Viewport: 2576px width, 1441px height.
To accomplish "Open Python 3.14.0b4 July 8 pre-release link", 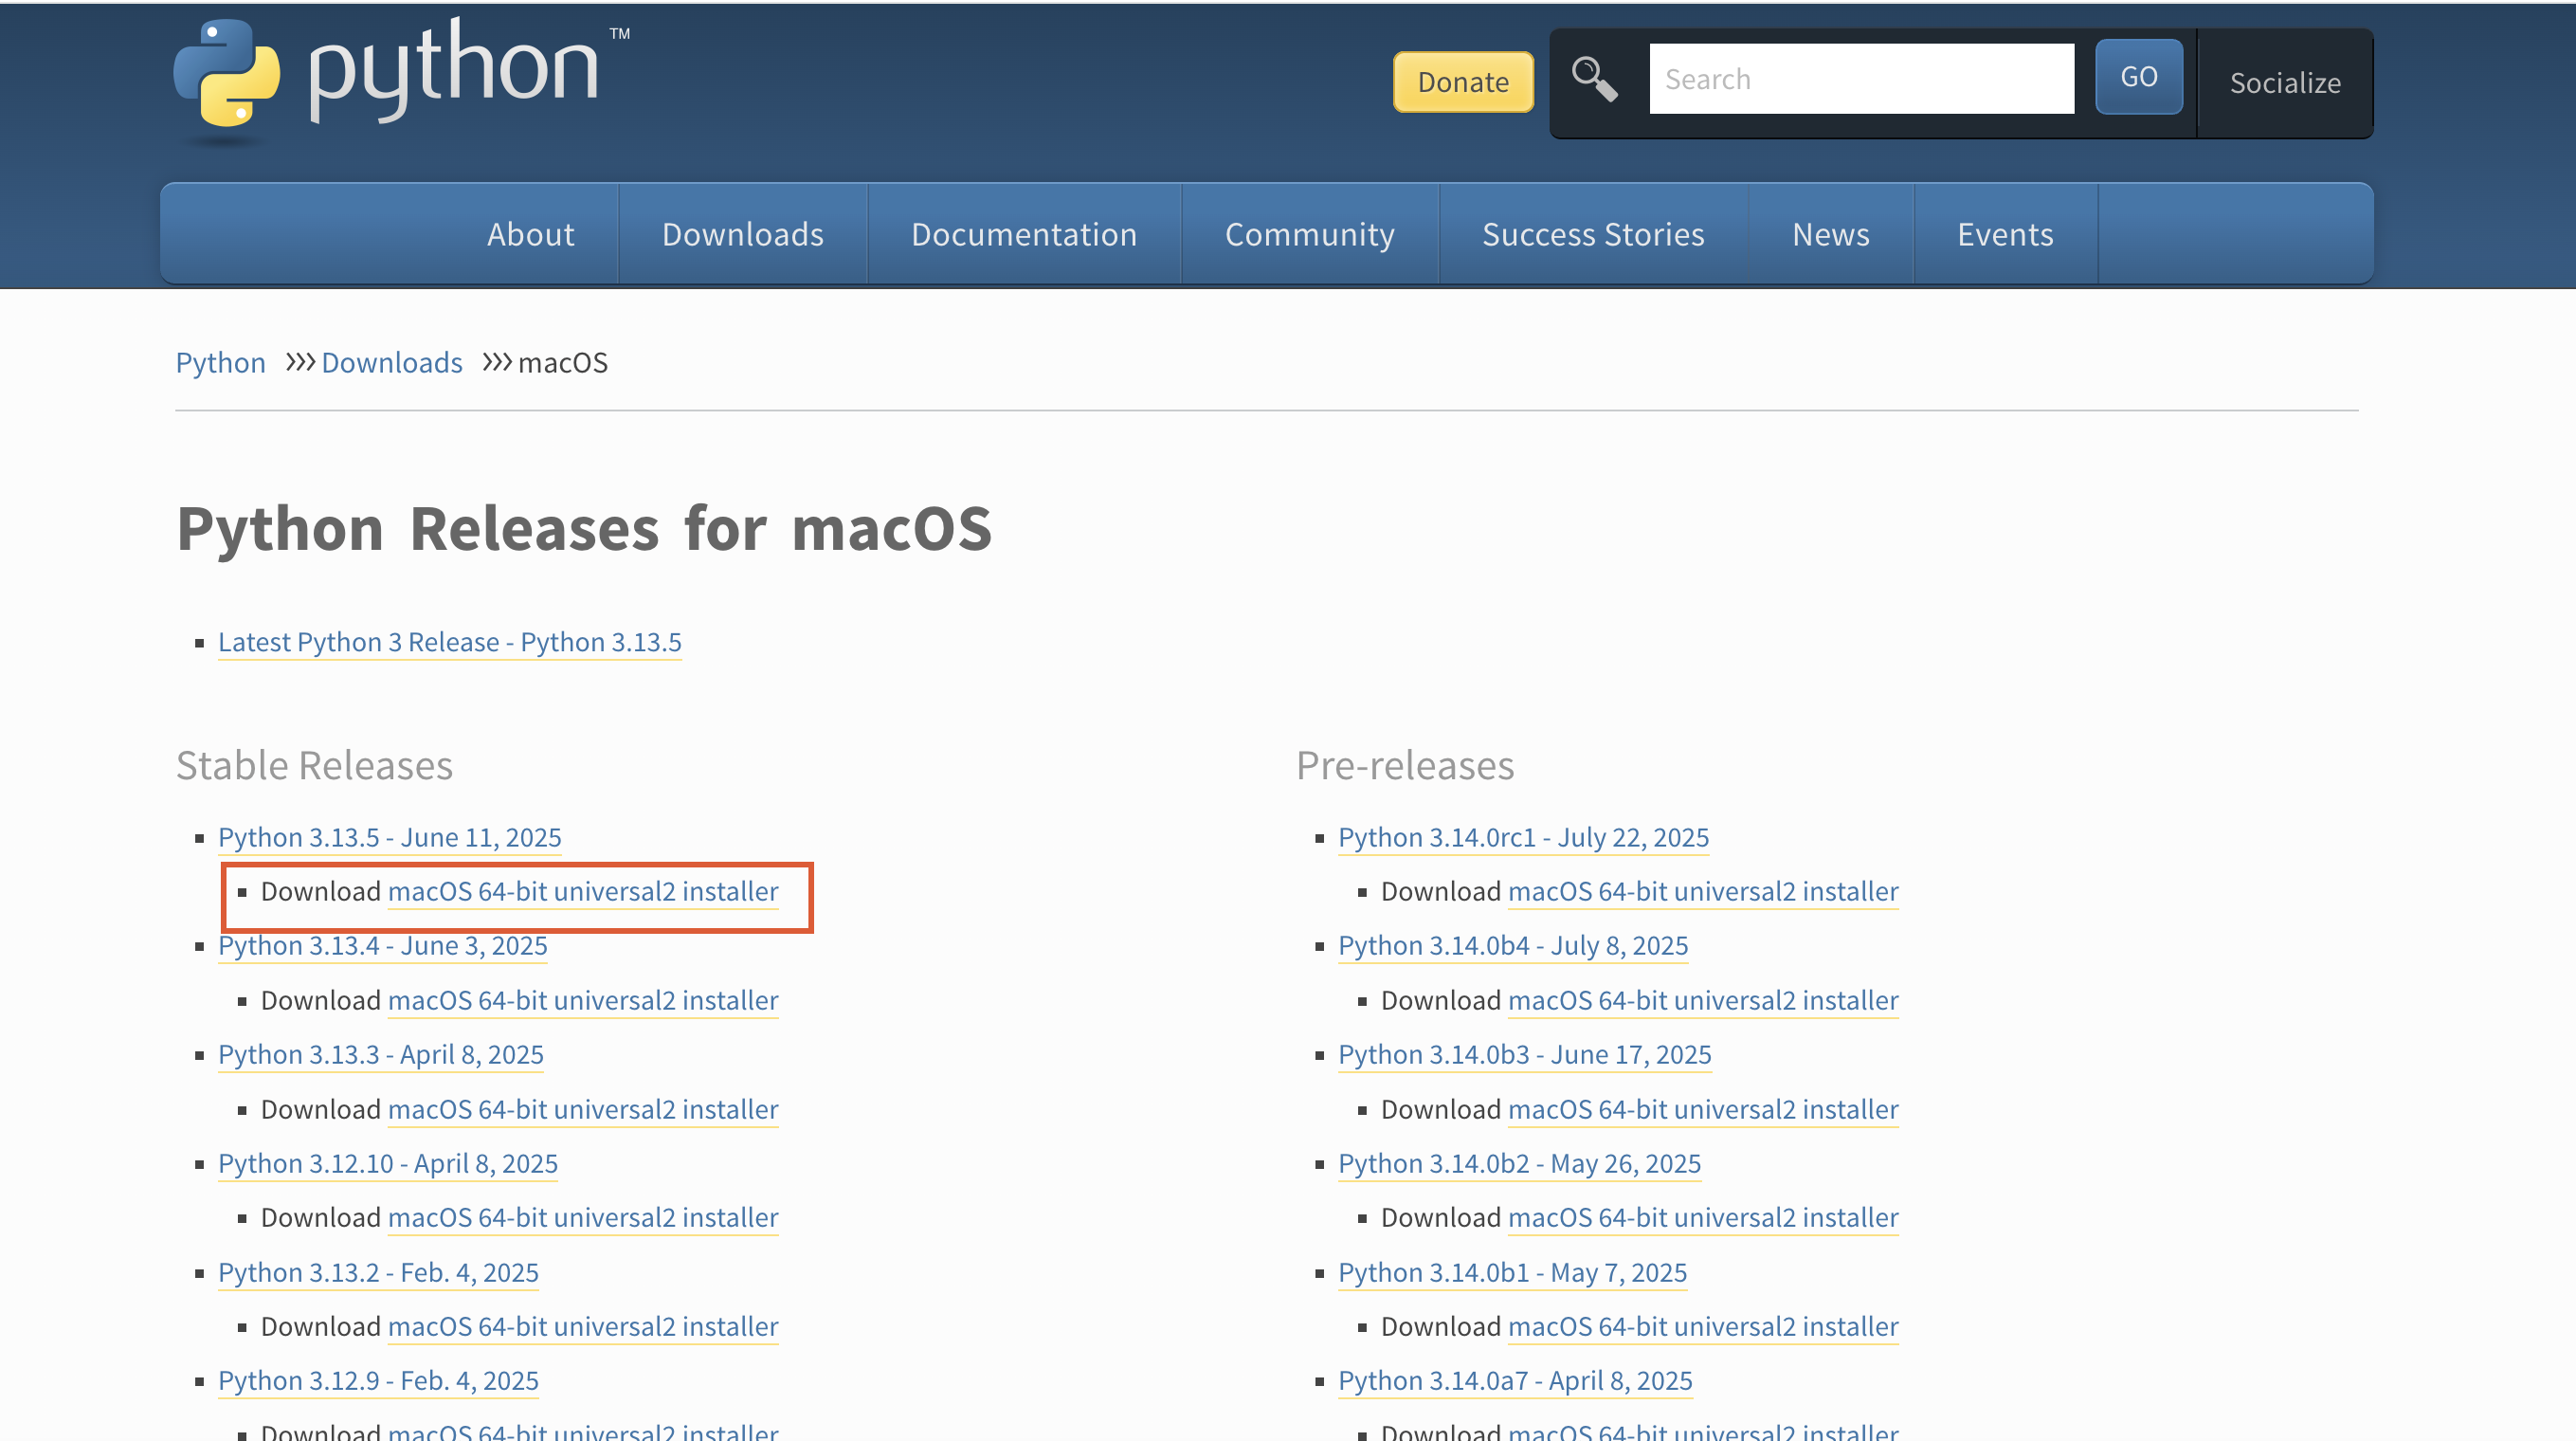I will 1513,945.
